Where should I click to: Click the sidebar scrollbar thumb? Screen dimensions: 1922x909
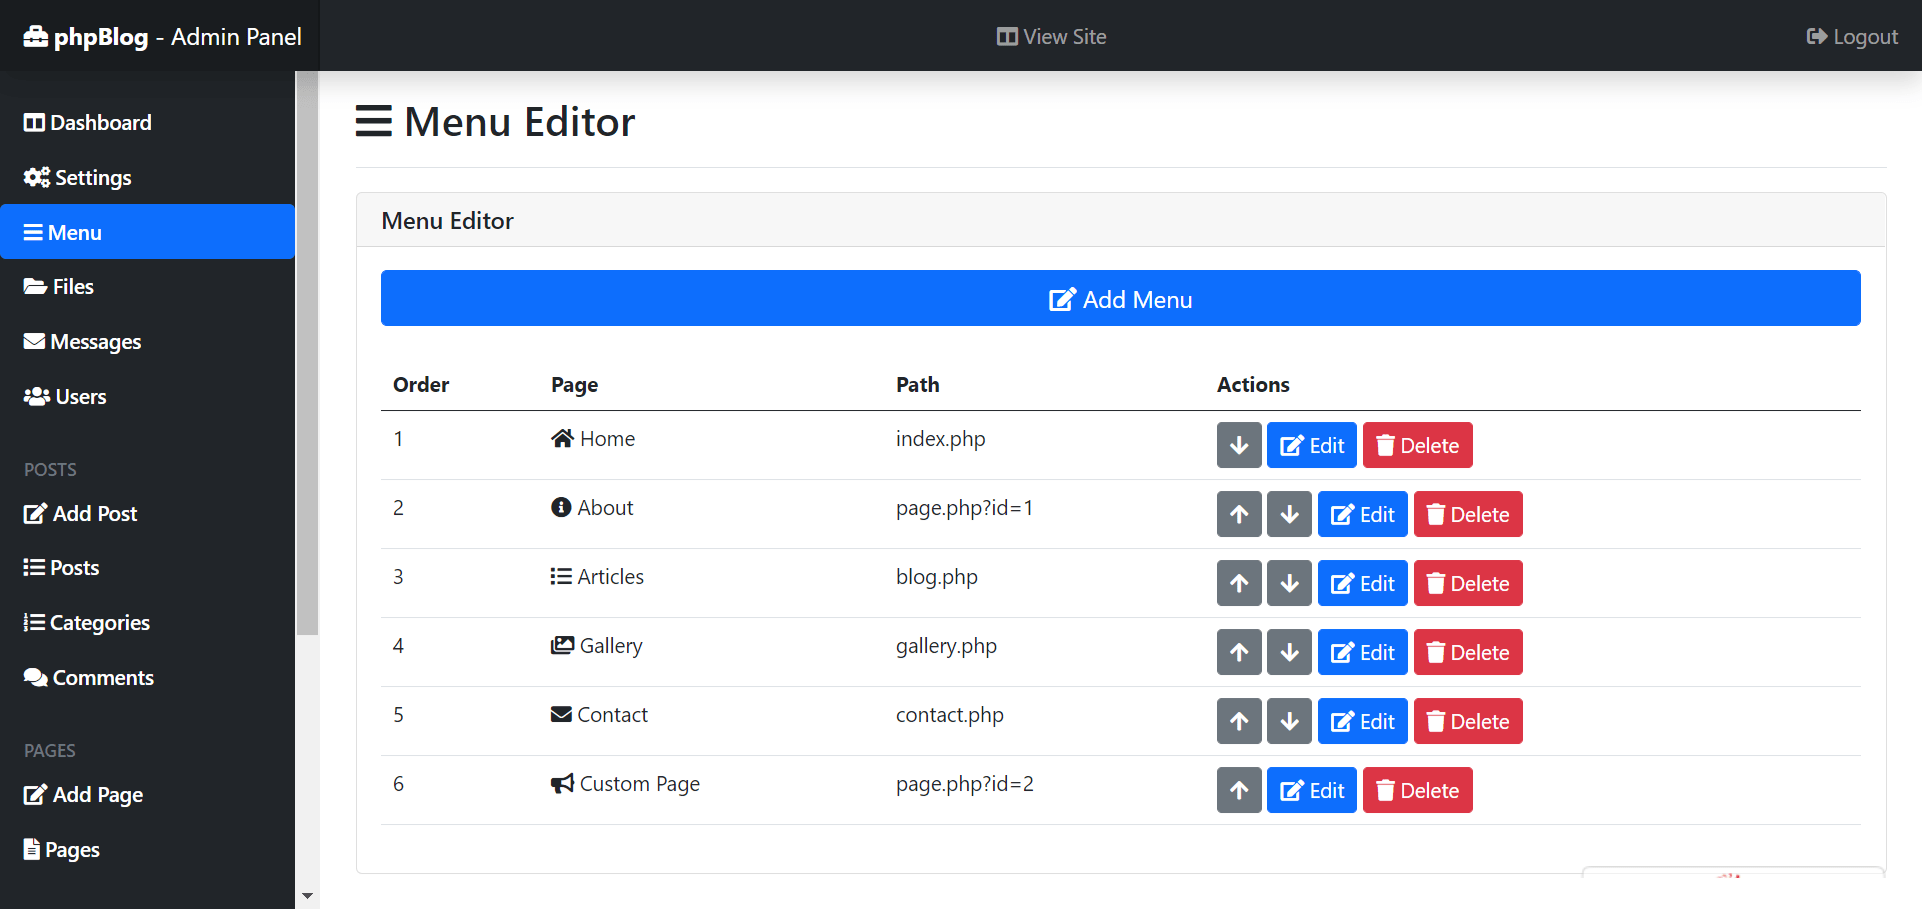307,350
